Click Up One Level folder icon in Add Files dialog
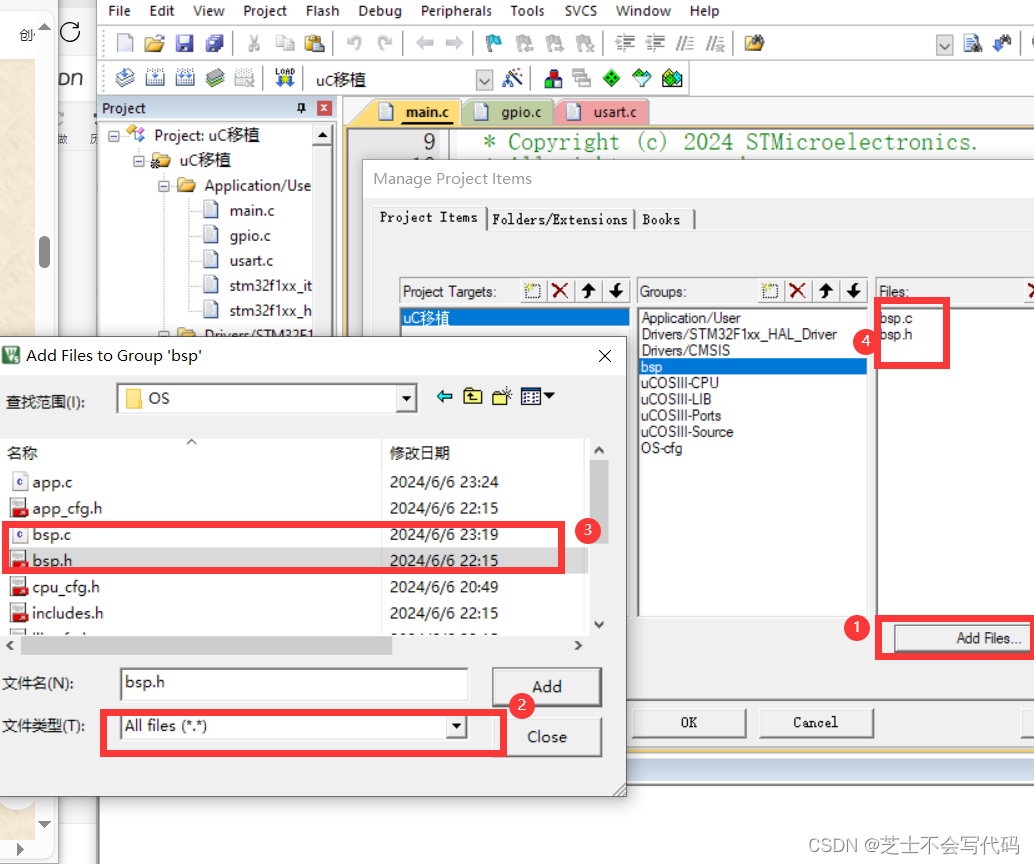Image resolution: width=1034 pixels, height=864 pixels. pyautogui.click(x=471, y=395)
